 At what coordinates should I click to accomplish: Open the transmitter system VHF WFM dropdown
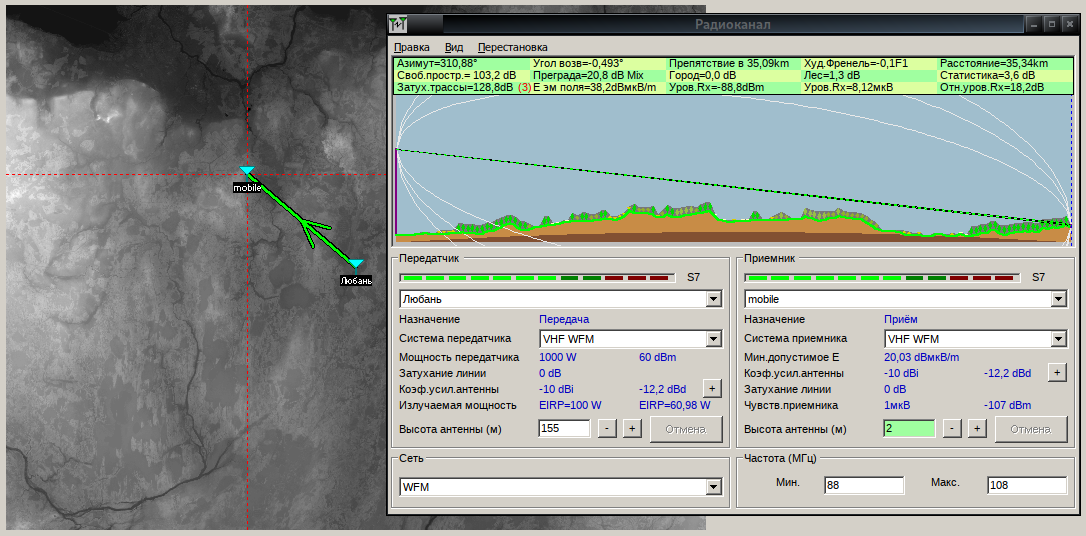pos(713,339)
